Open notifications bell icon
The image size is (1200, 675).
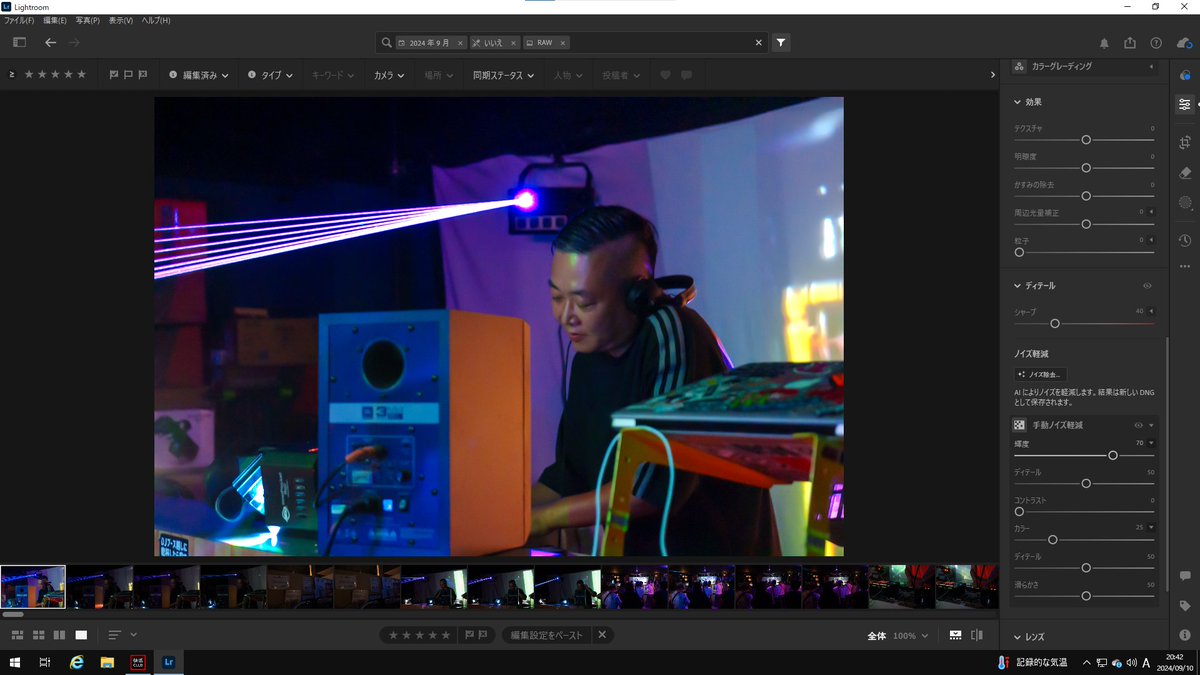pos(1104,43)
